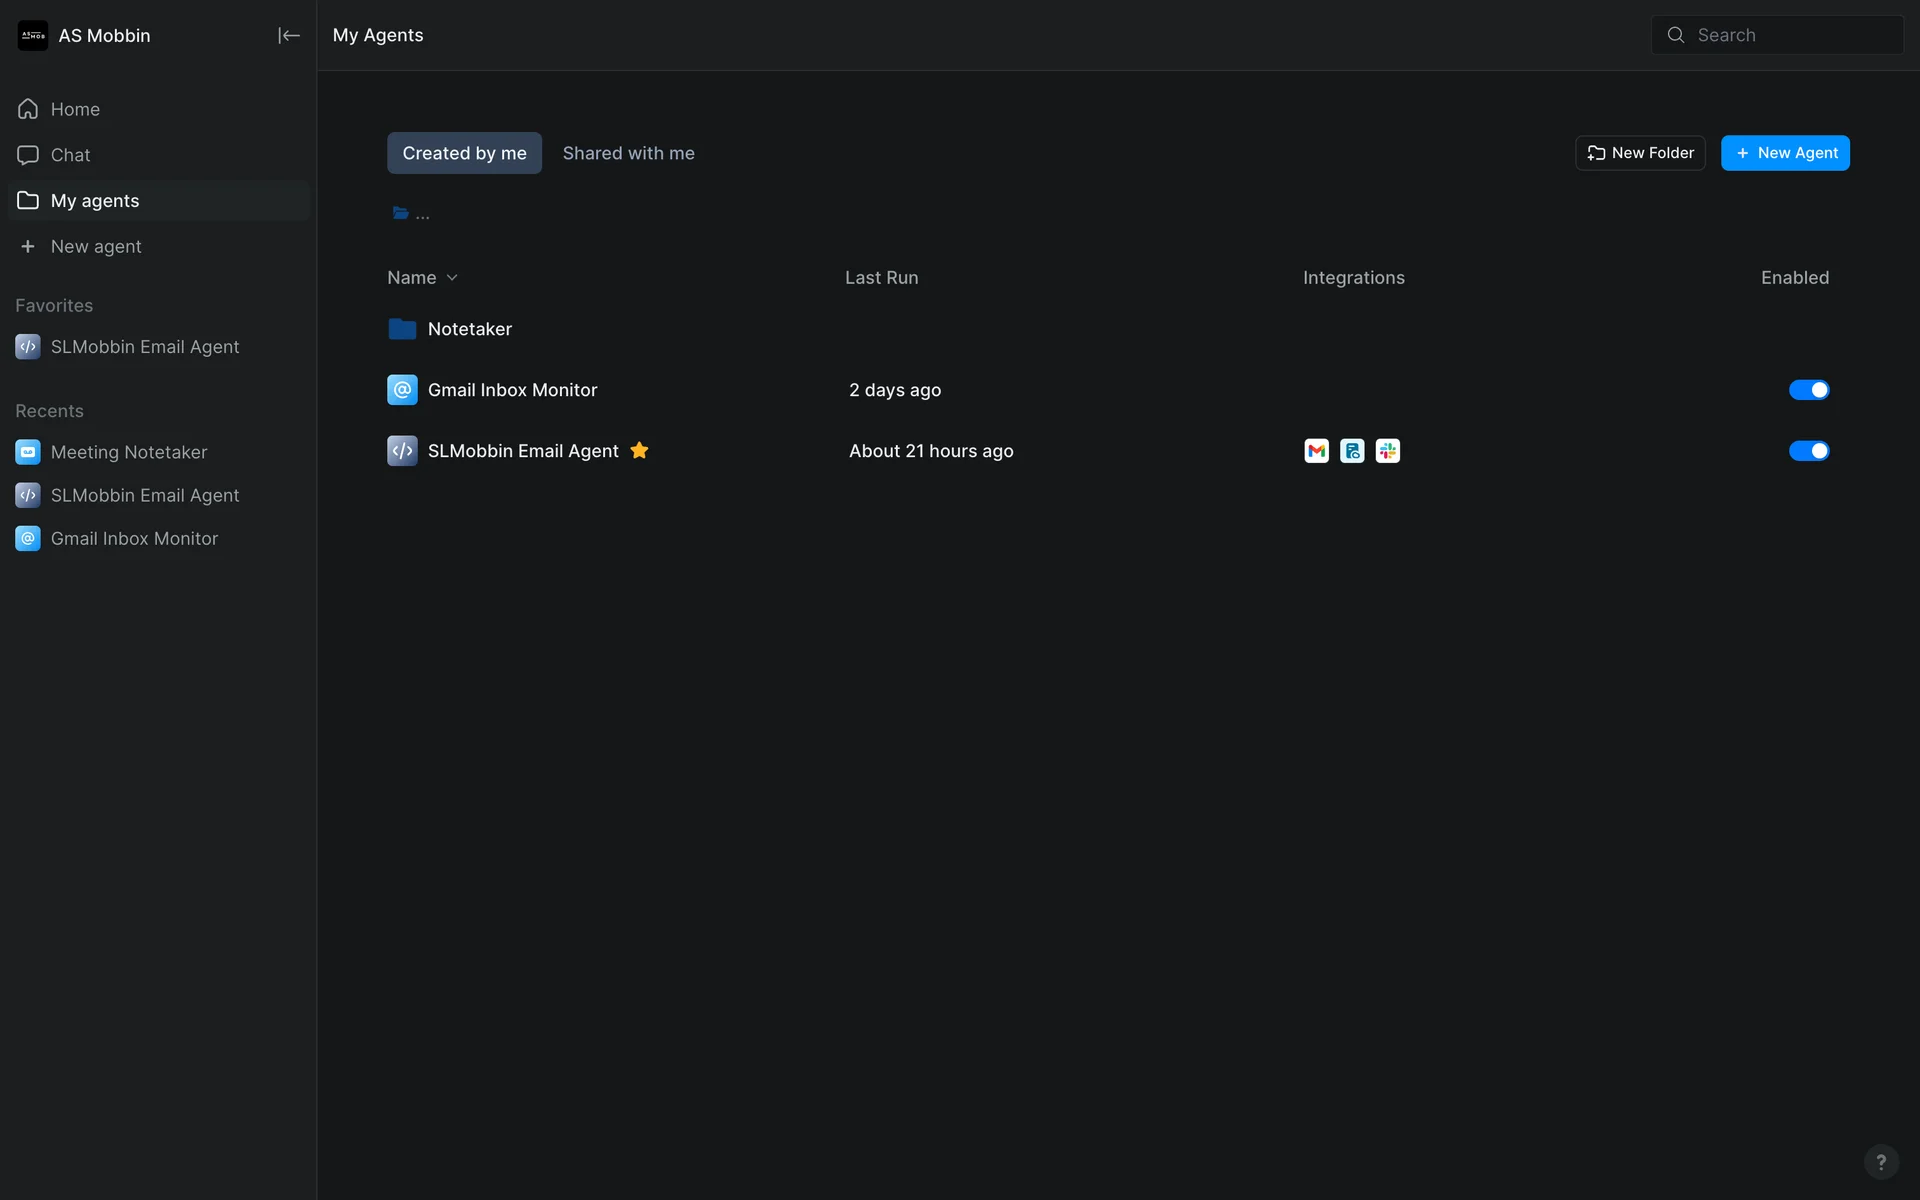
Task: Click the AS Mobbin workspace logo
Action: 33,36
